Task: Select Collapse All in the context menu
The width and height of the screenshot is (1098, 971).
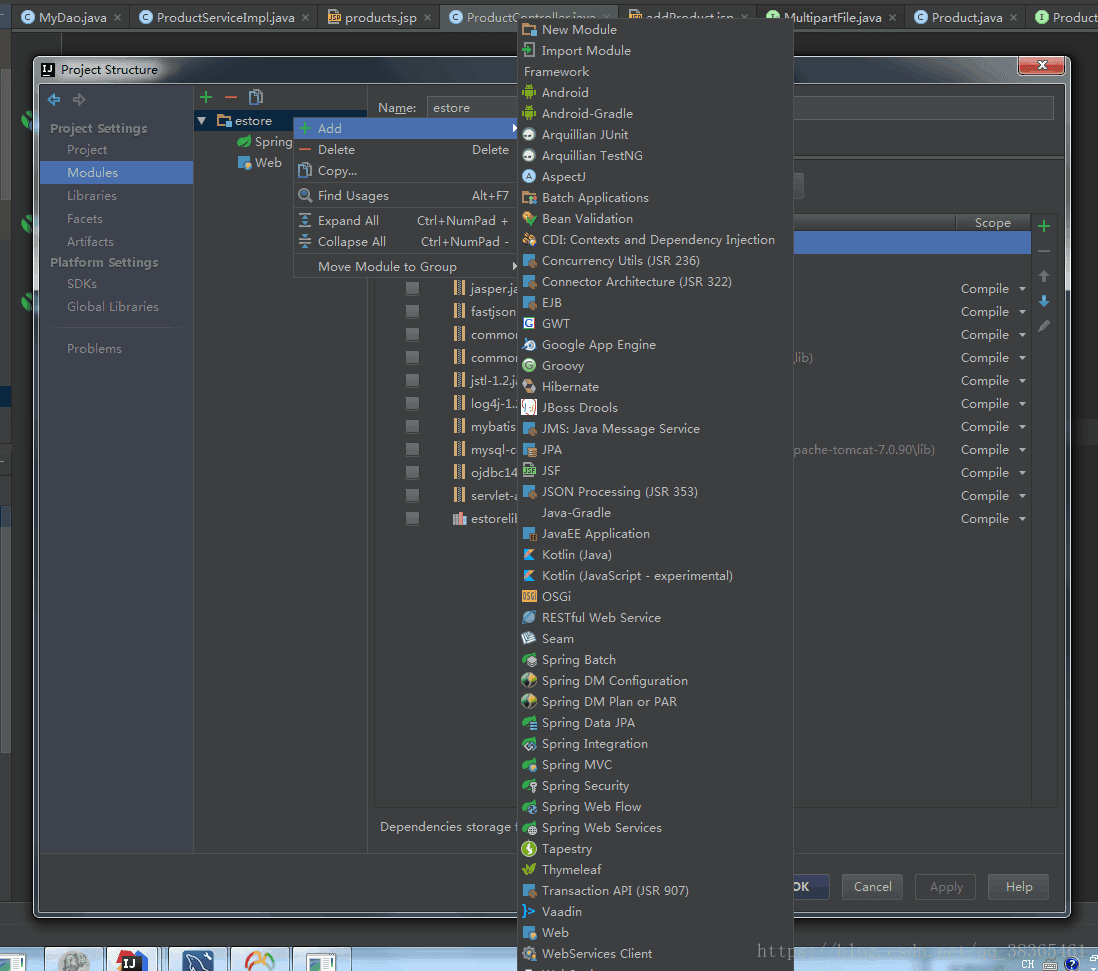Action: pyautogui.click(x=406, y=242)
